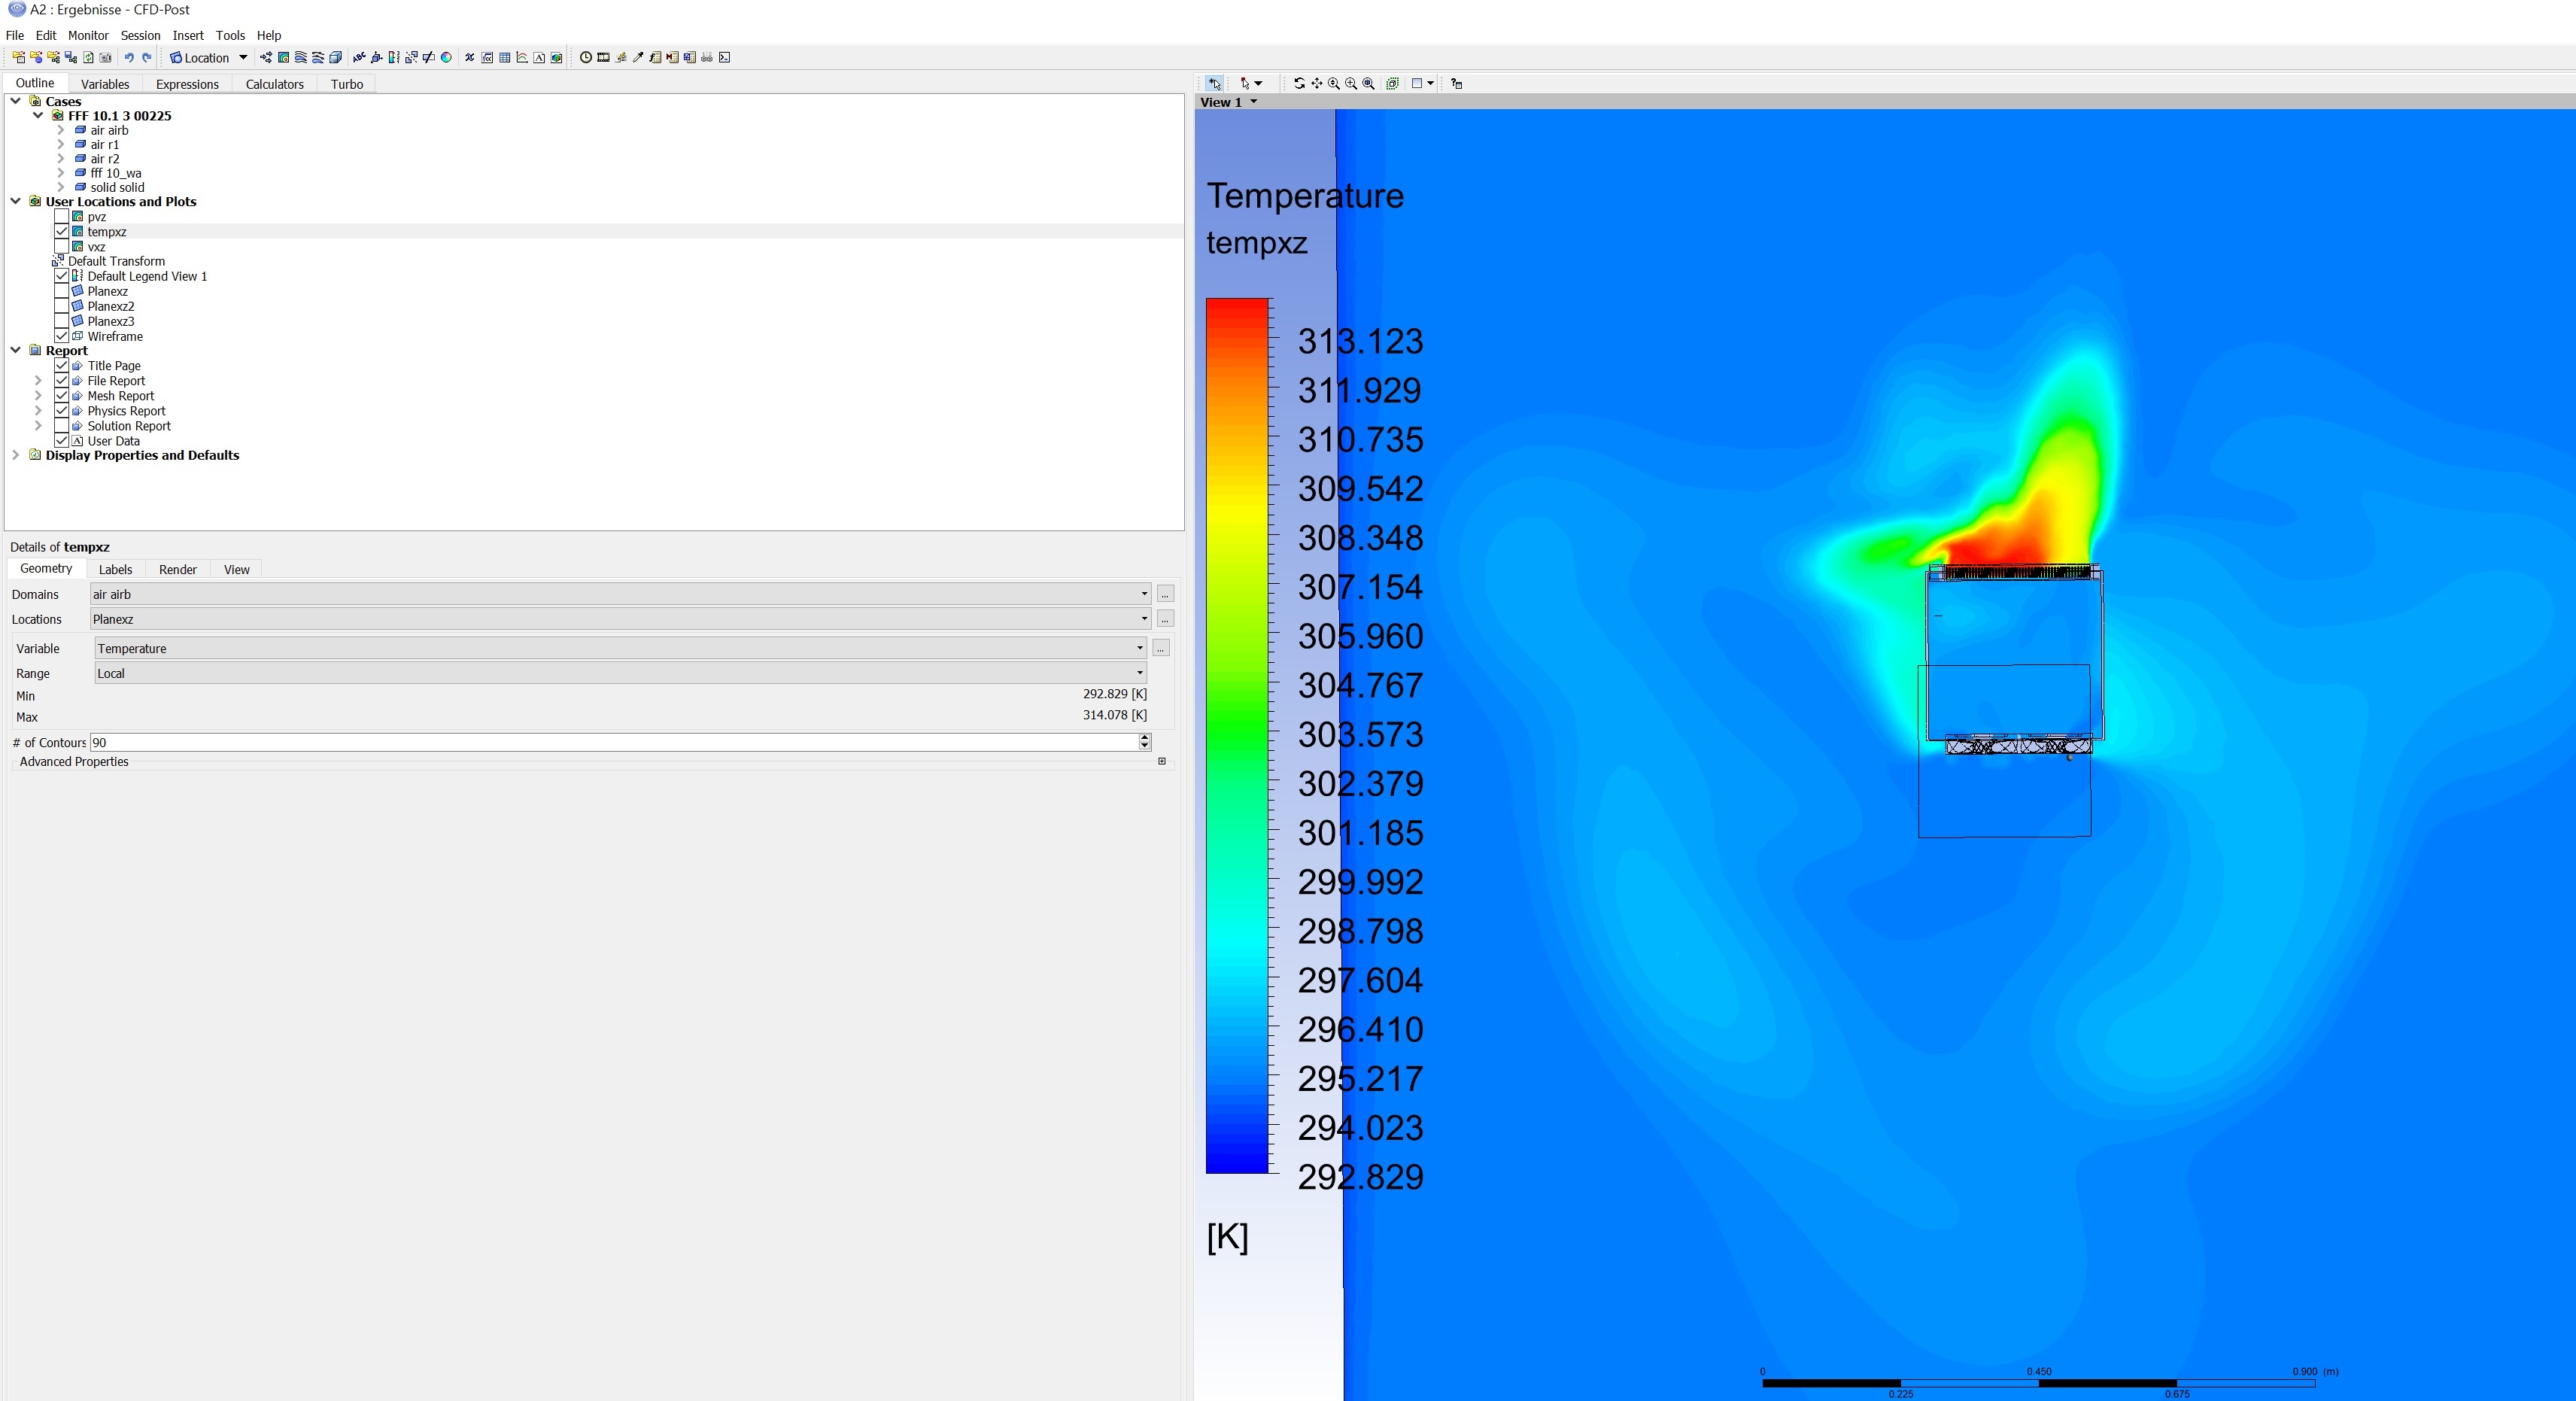2576x1401 pixels.
Task: Click the Fit View zoom icon
Action: click(x=1368, y=84)
